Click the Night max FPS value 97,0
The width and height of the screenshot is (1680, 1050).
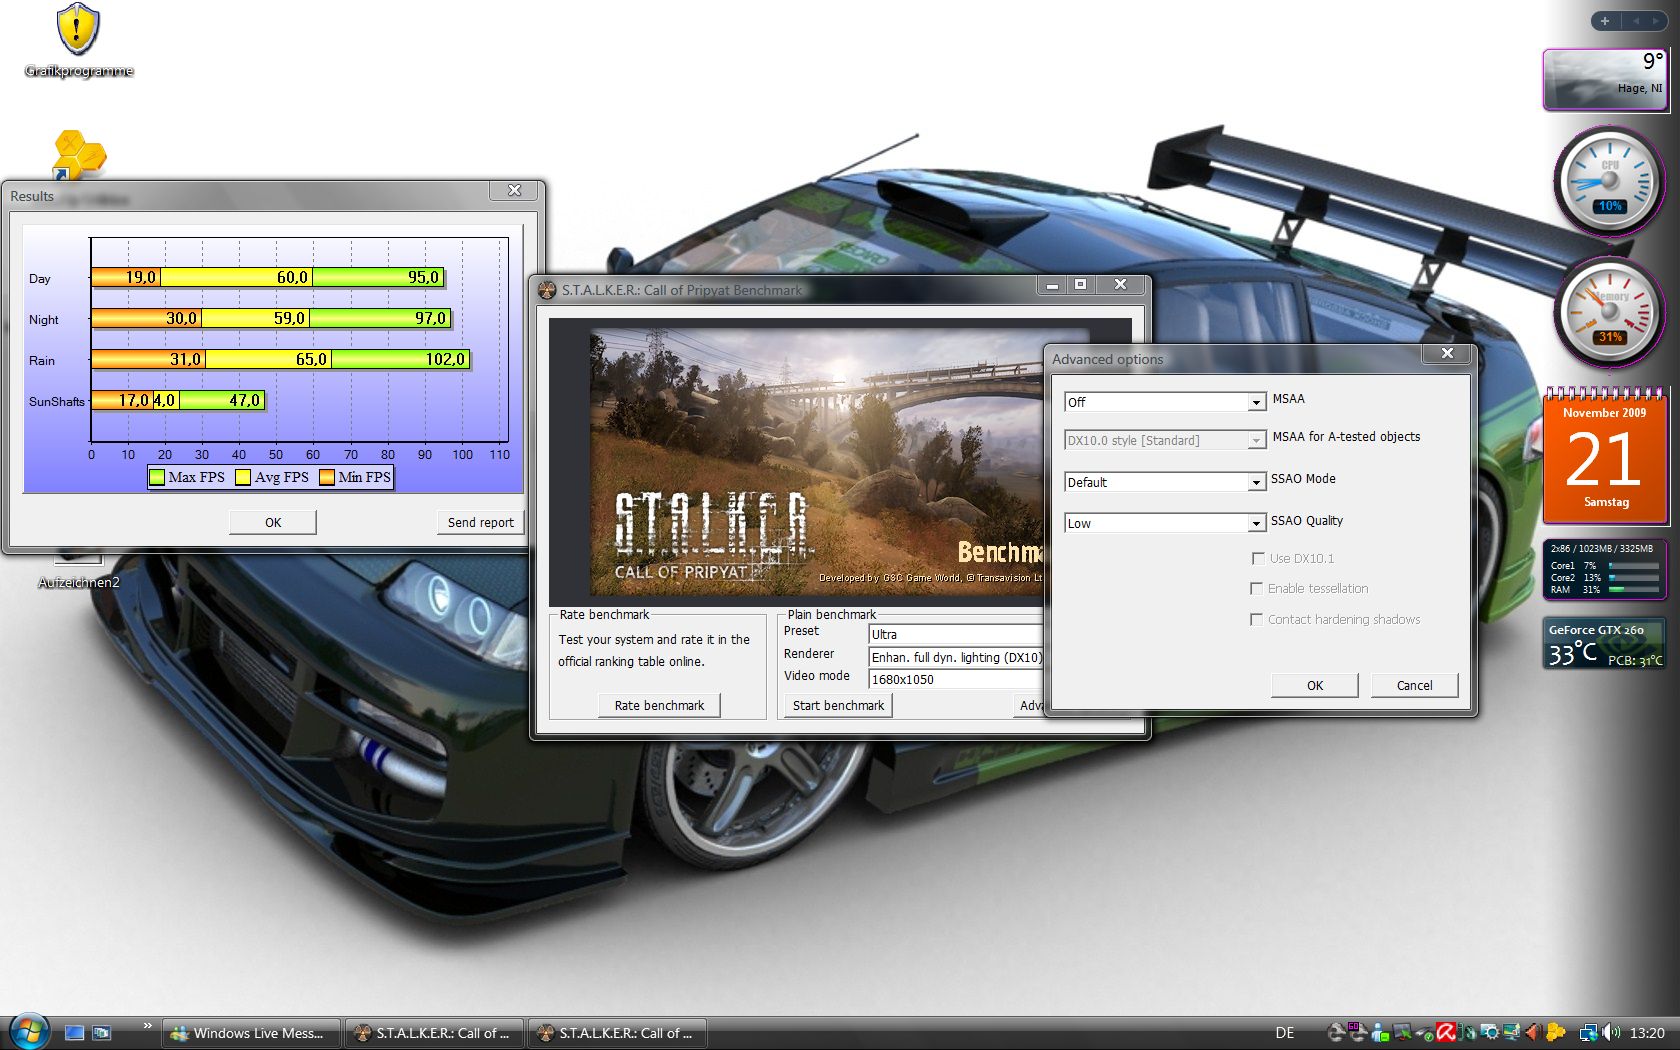point(431,318)
